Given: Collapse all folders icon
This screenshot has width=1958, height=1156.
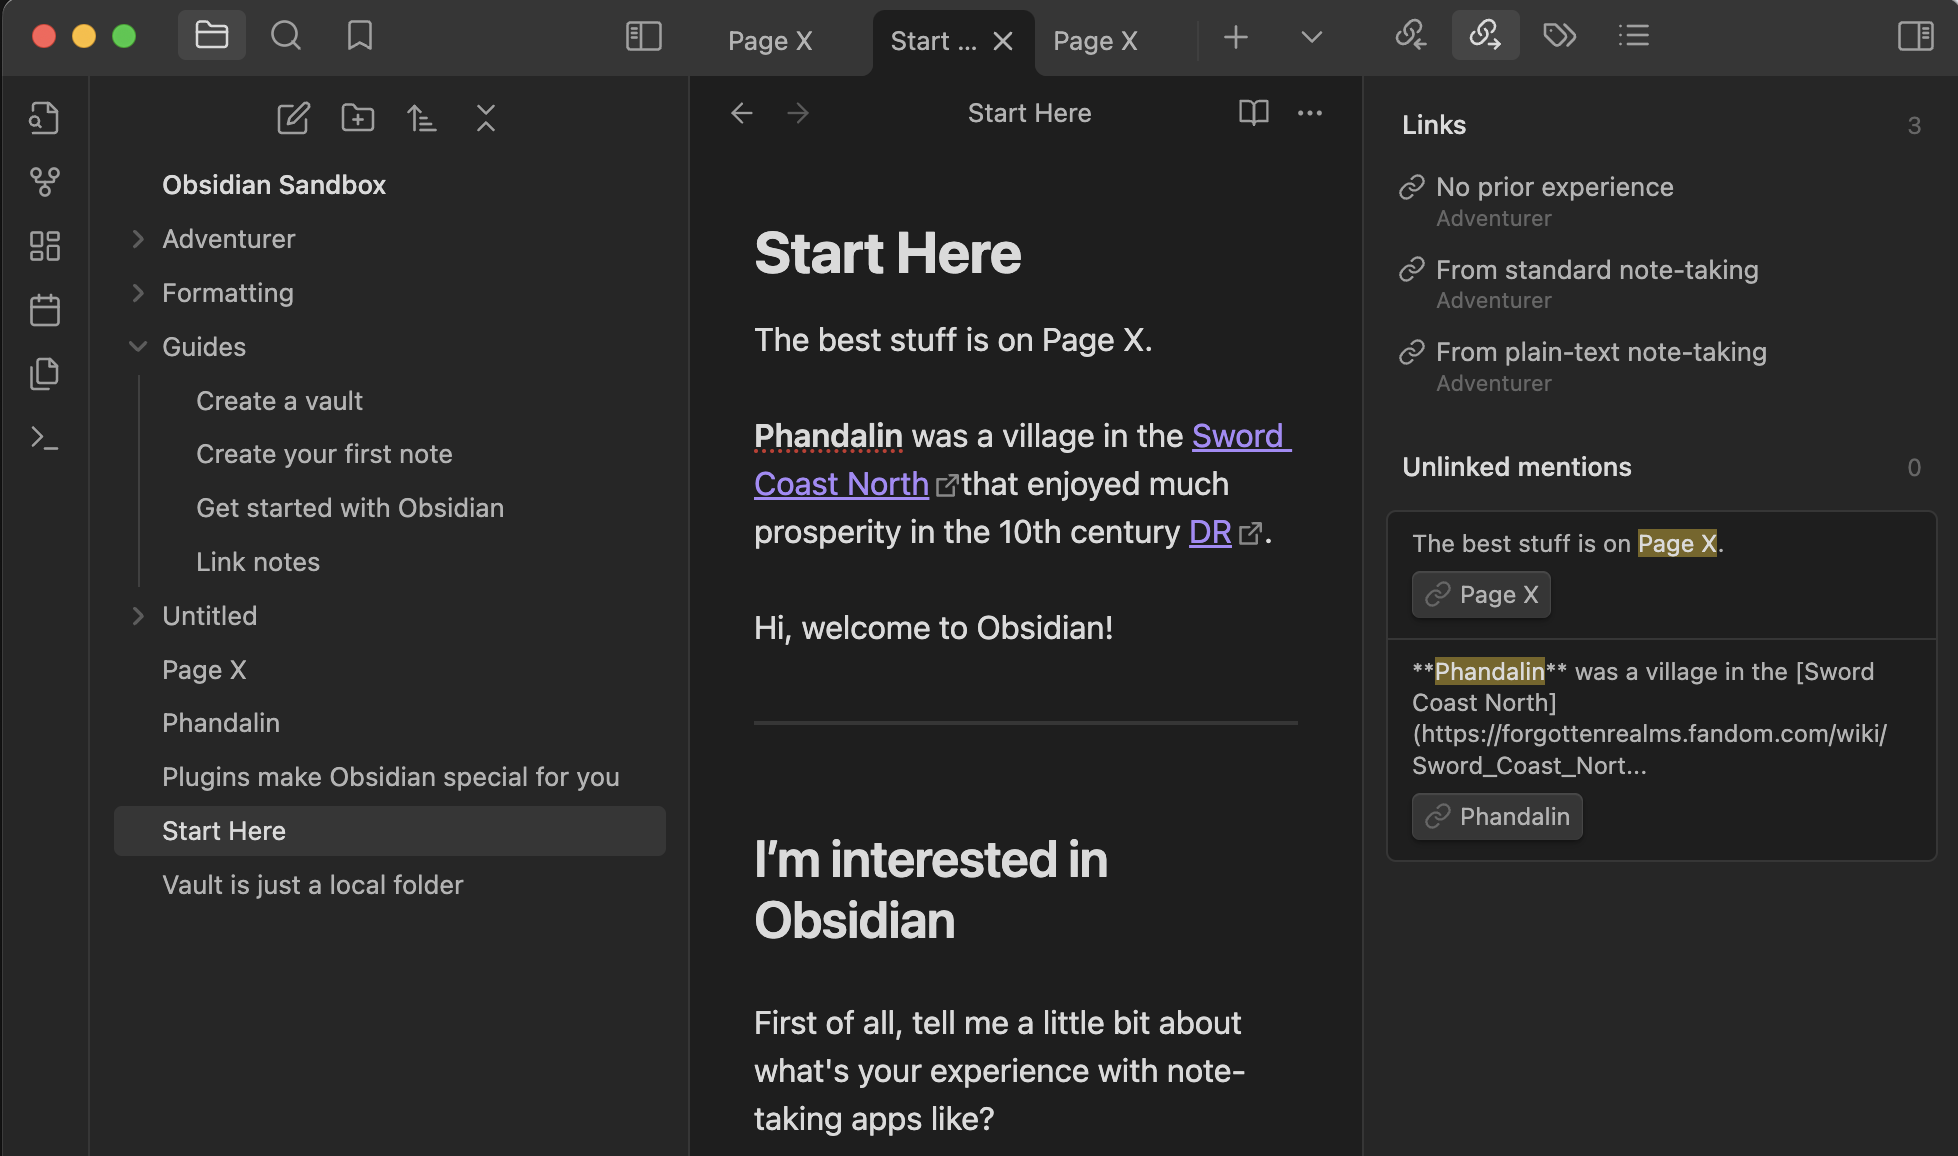Looking at the screenshot, I should tap(485, 118).
